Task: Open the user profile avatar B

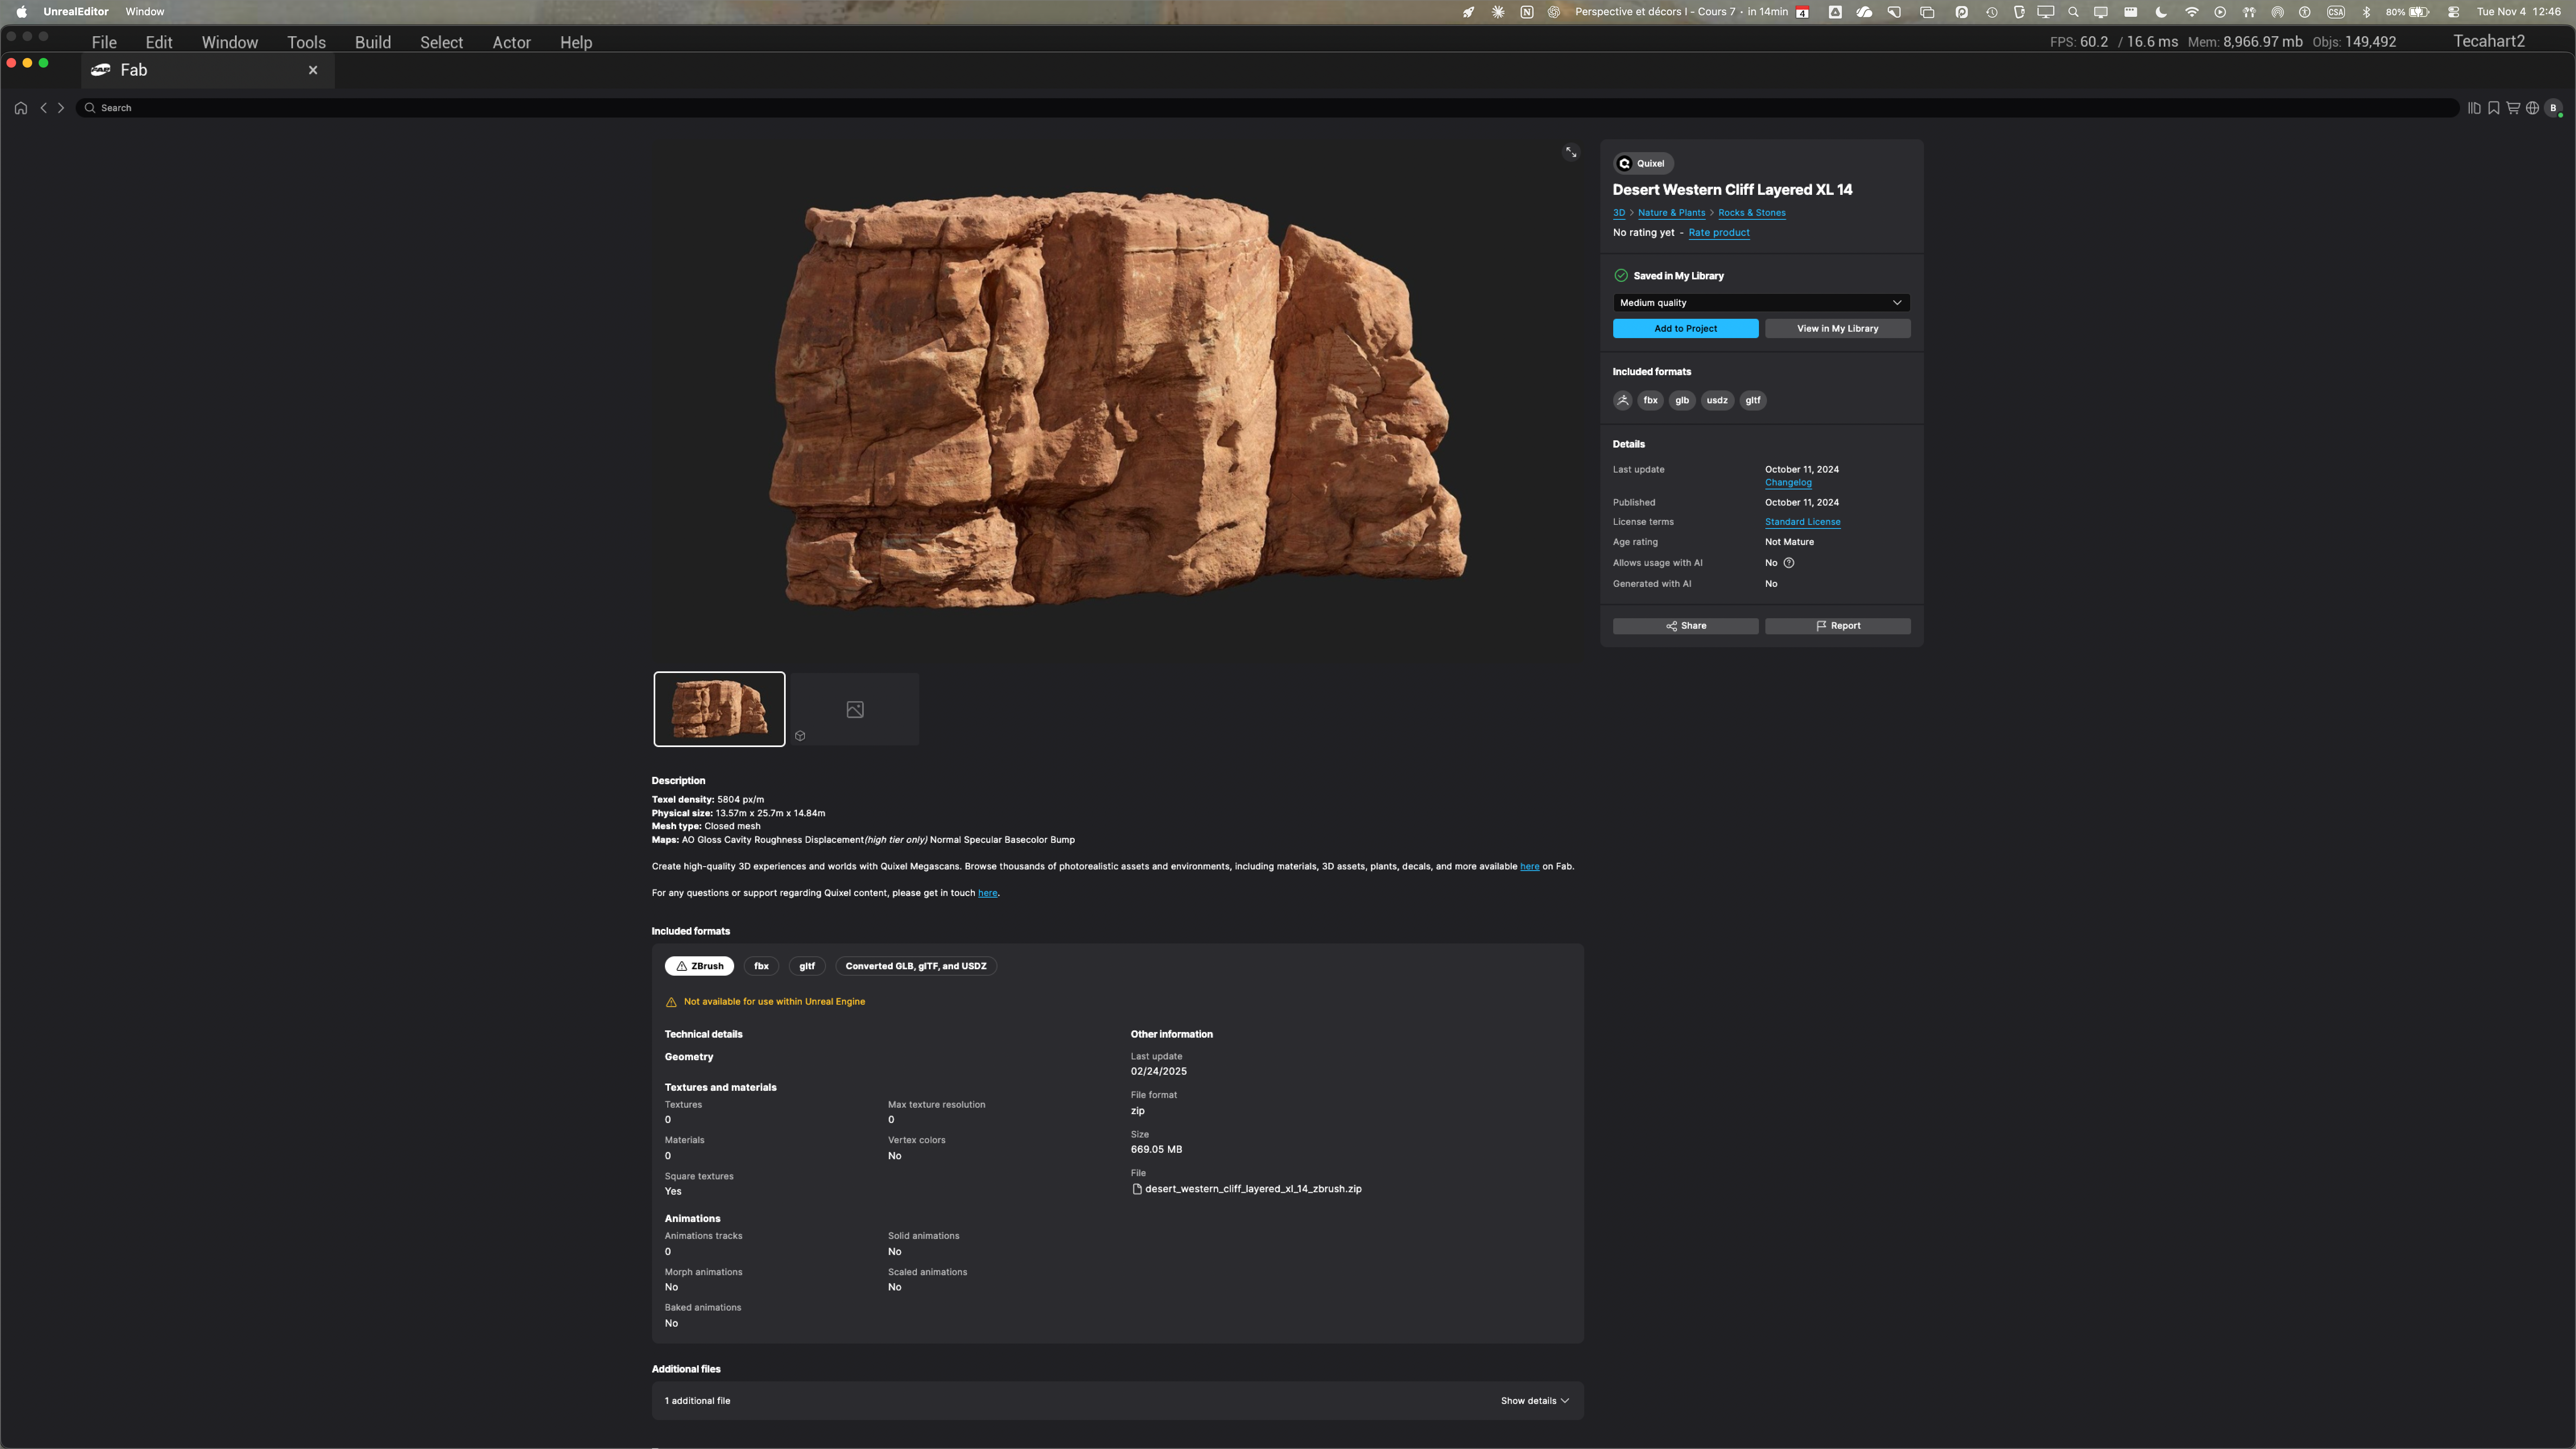Action: 2553,108
